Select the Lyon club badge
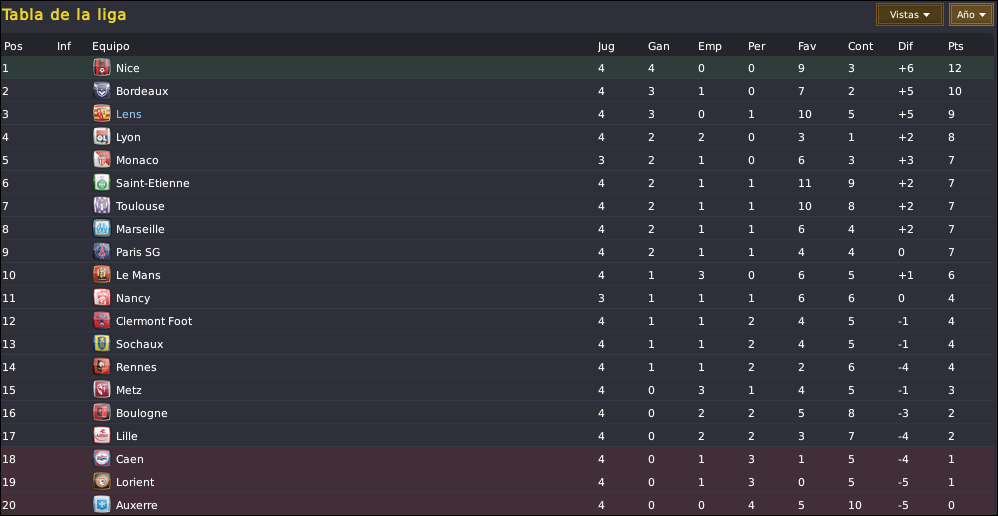 (101, 137)
